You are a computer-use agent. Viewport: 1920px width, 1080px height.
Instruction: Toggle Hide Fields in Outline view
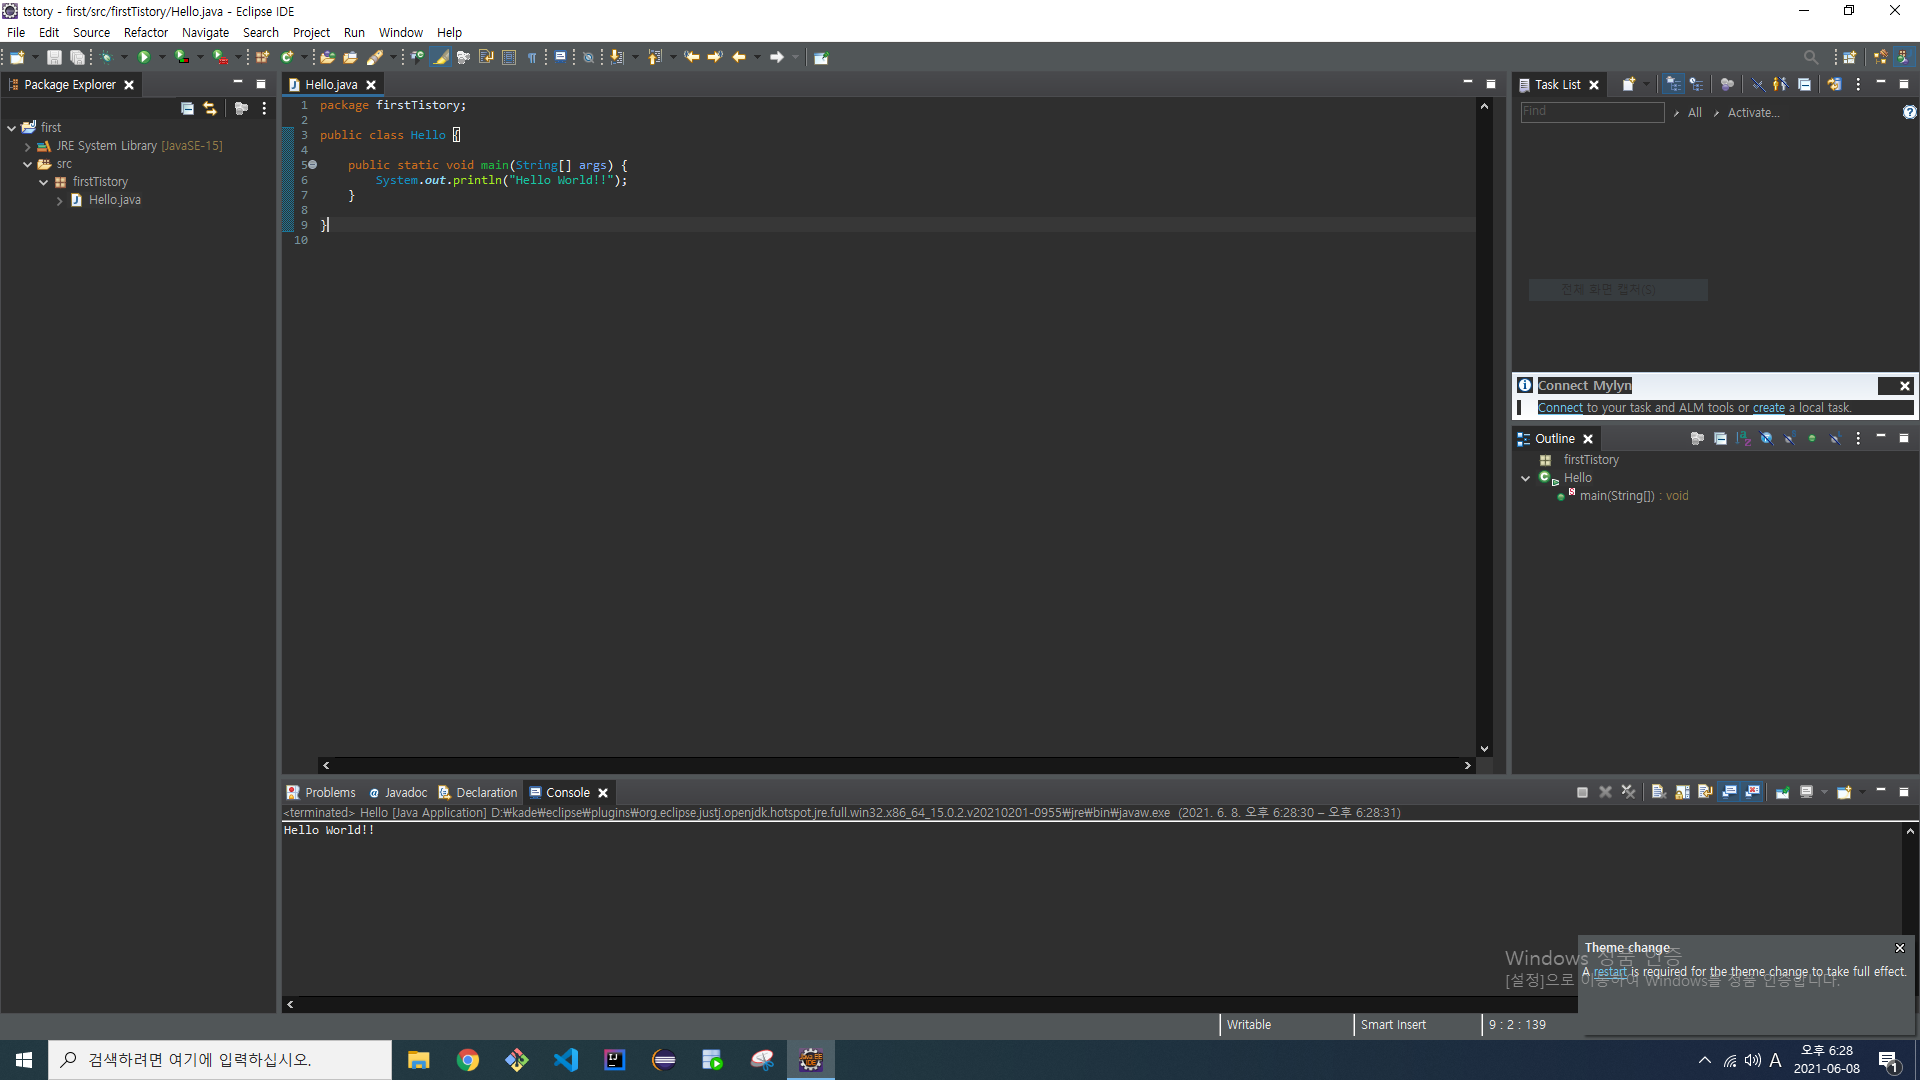1766,439
